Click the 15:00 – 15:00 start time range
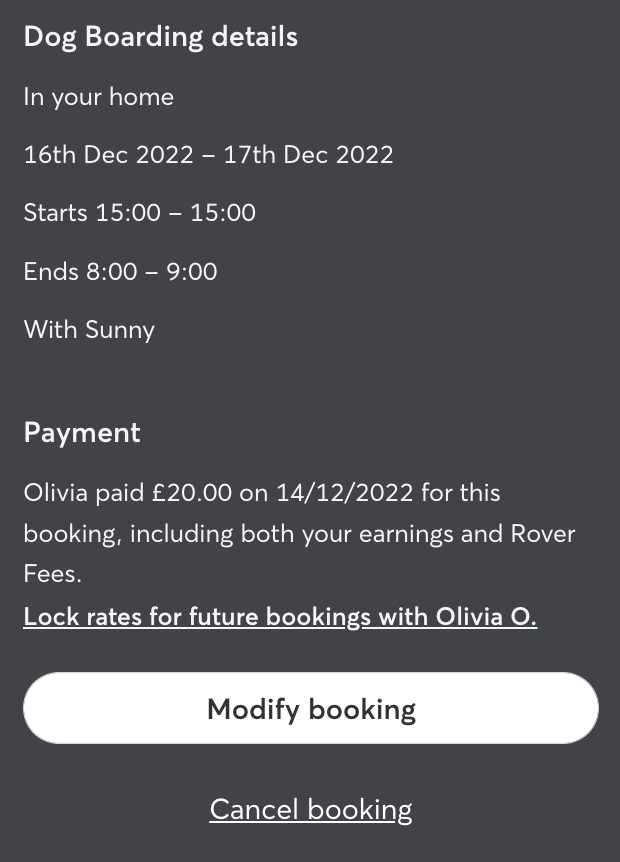 [x=176, y=213]
